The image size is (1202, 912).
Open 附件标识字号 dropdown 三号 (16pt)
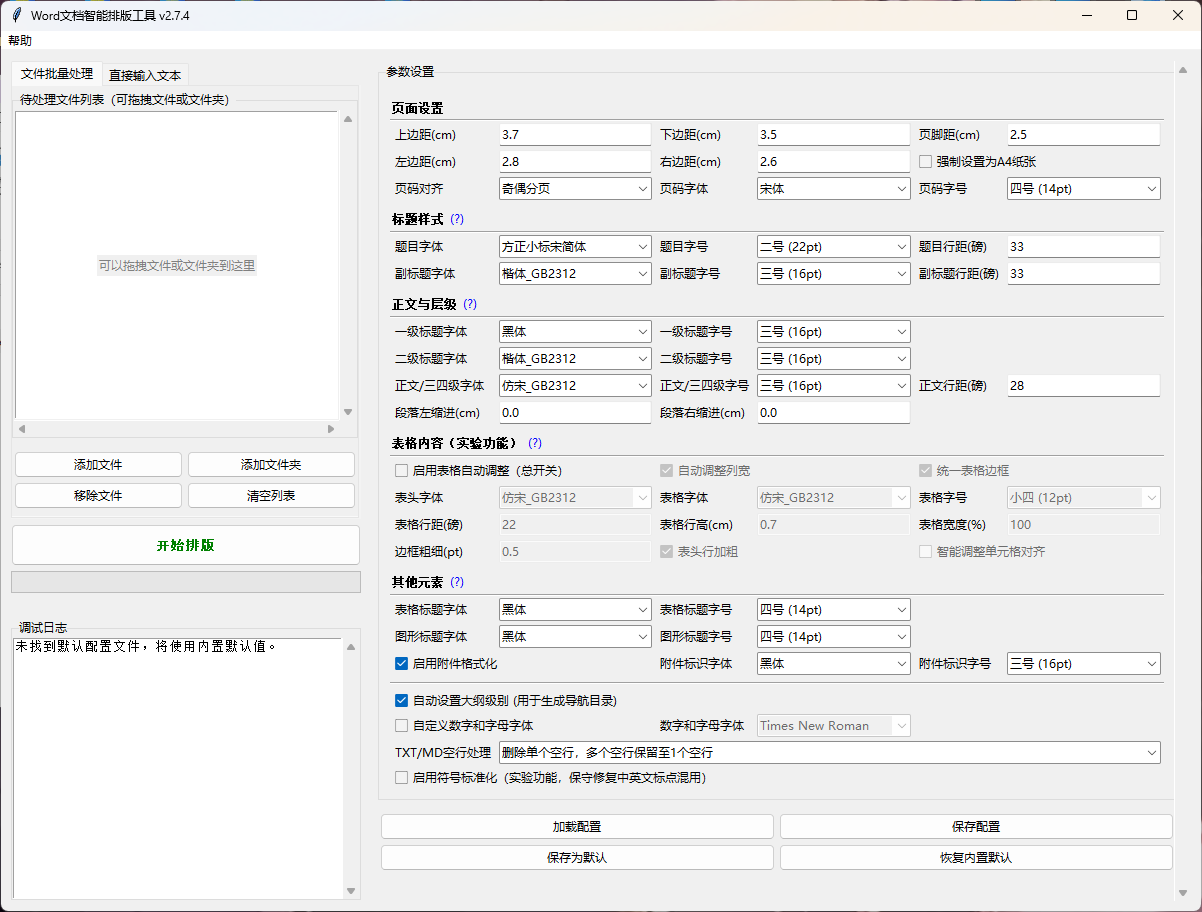tap(1083, 663)
